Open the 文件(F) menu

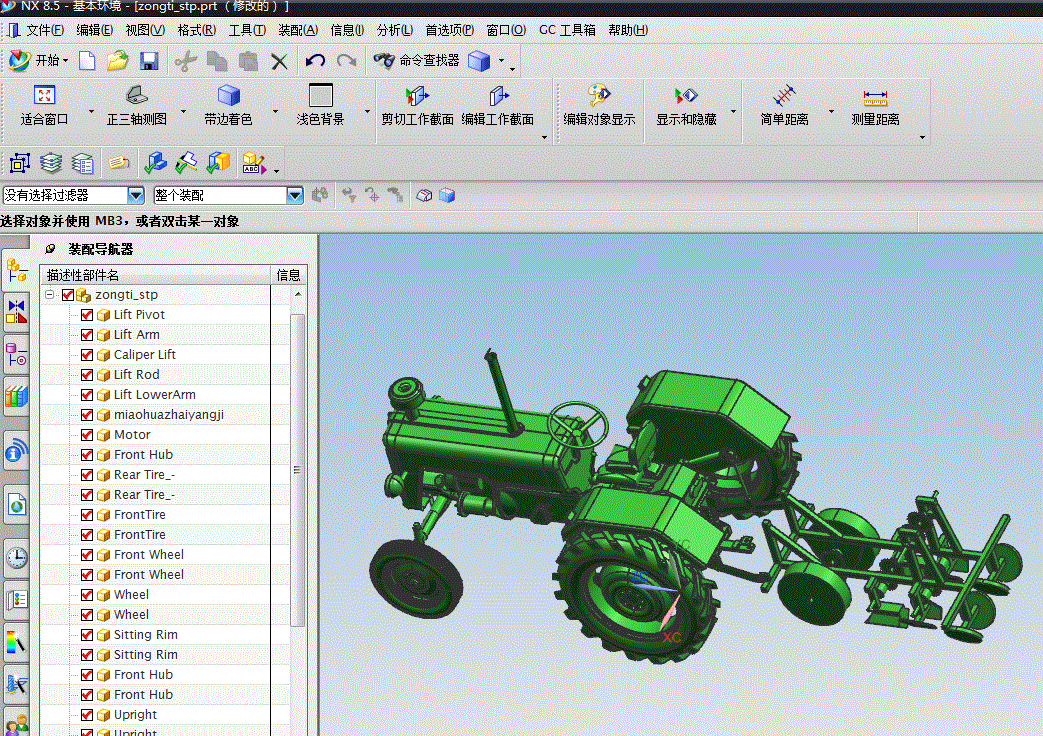(45, 31)
